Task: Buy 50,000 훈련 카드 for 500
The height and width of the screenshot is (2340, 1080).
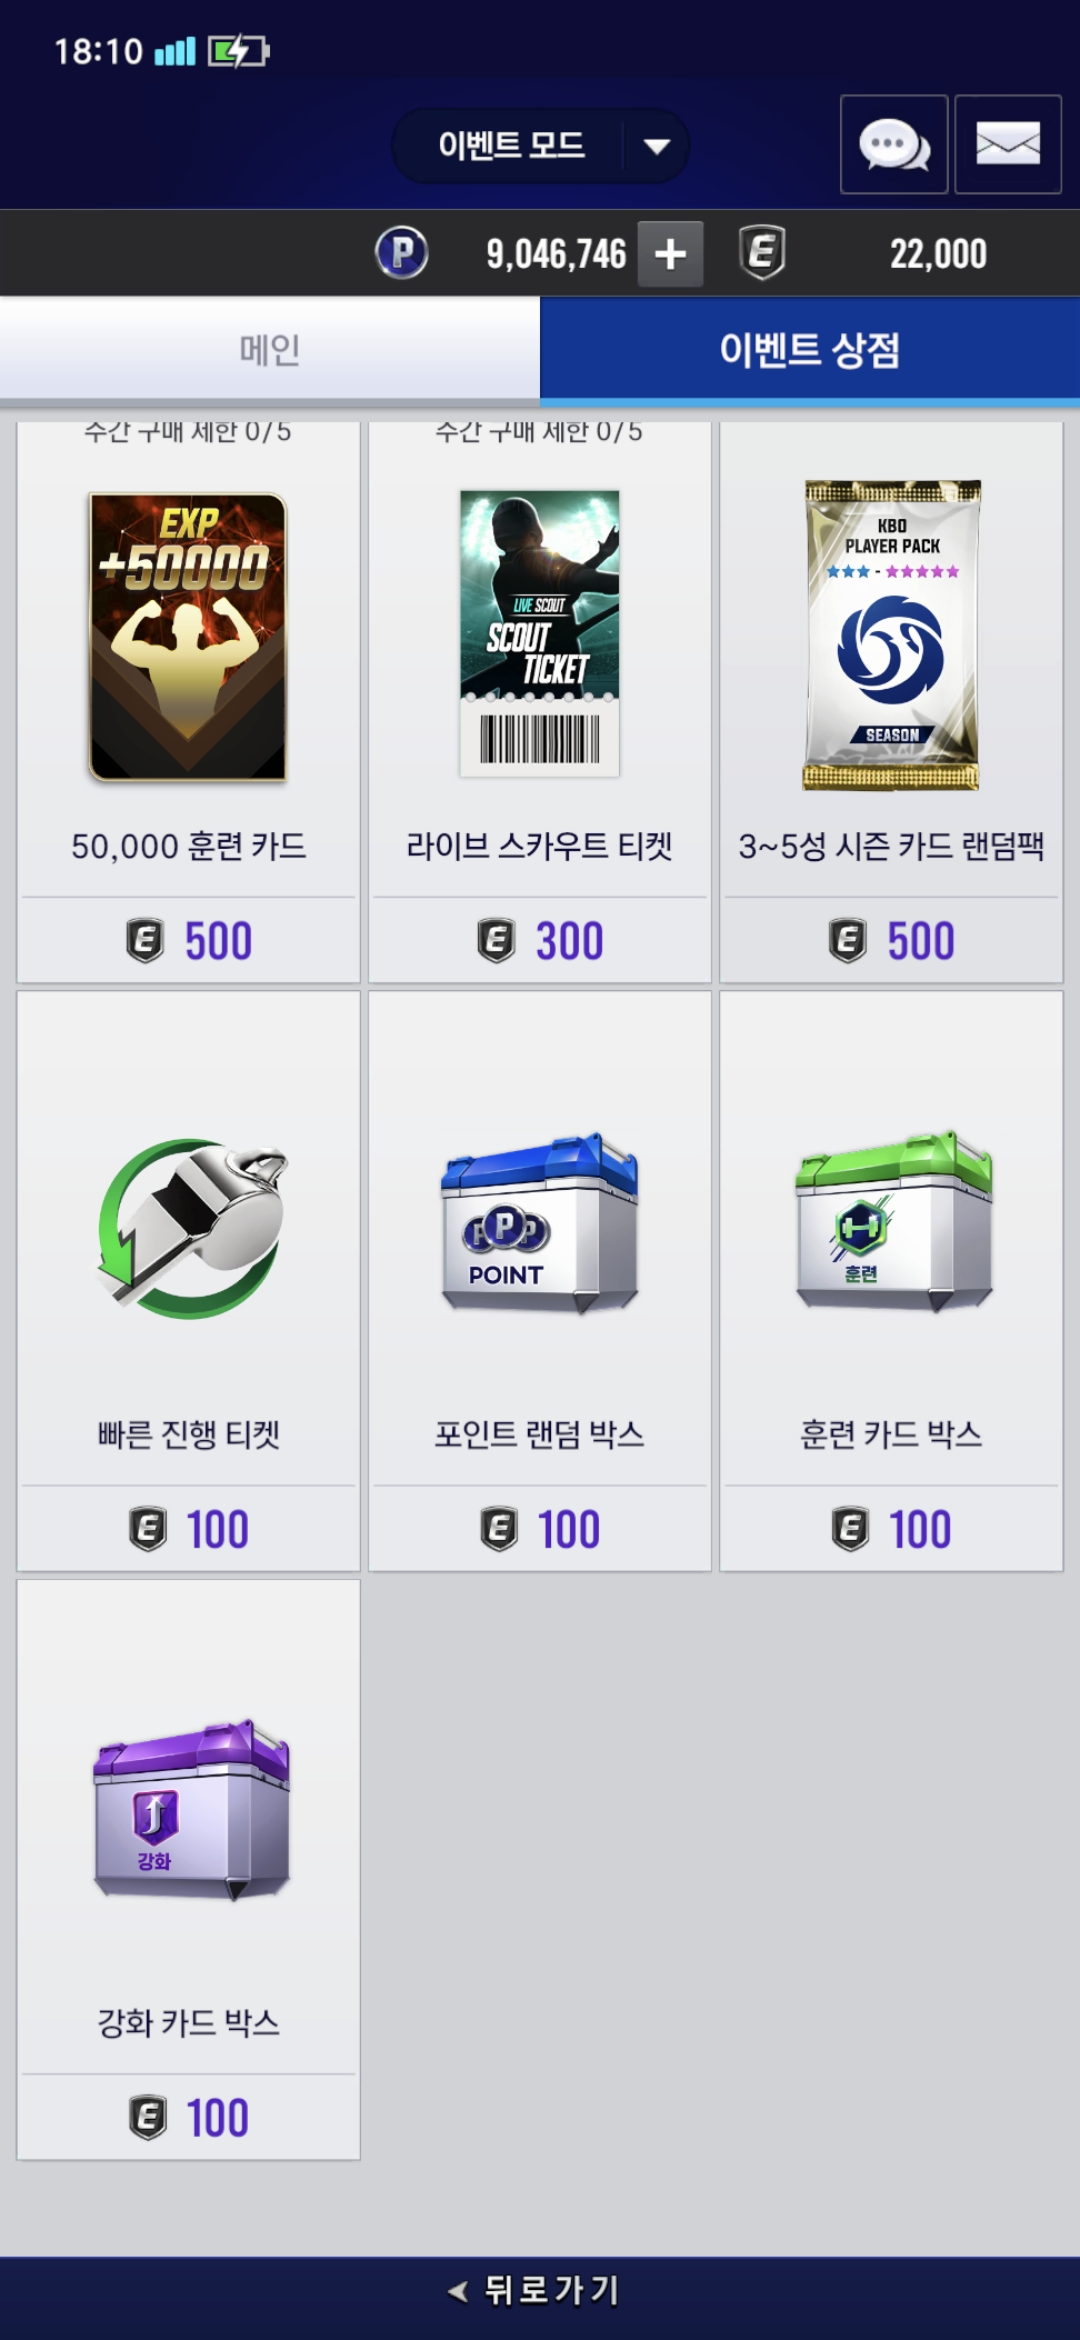Action: [189, 941]
